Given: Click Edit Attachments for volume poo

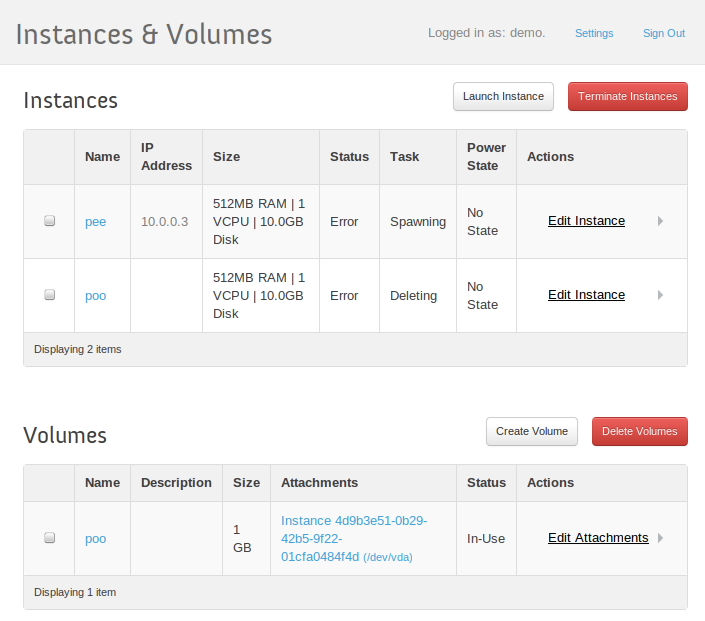Looking at the screenshot, I should click(598, 538).
